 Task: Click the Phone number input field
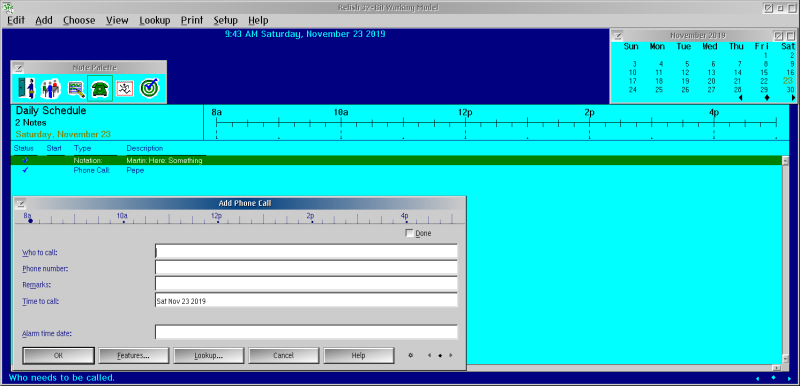pos(306,268)
